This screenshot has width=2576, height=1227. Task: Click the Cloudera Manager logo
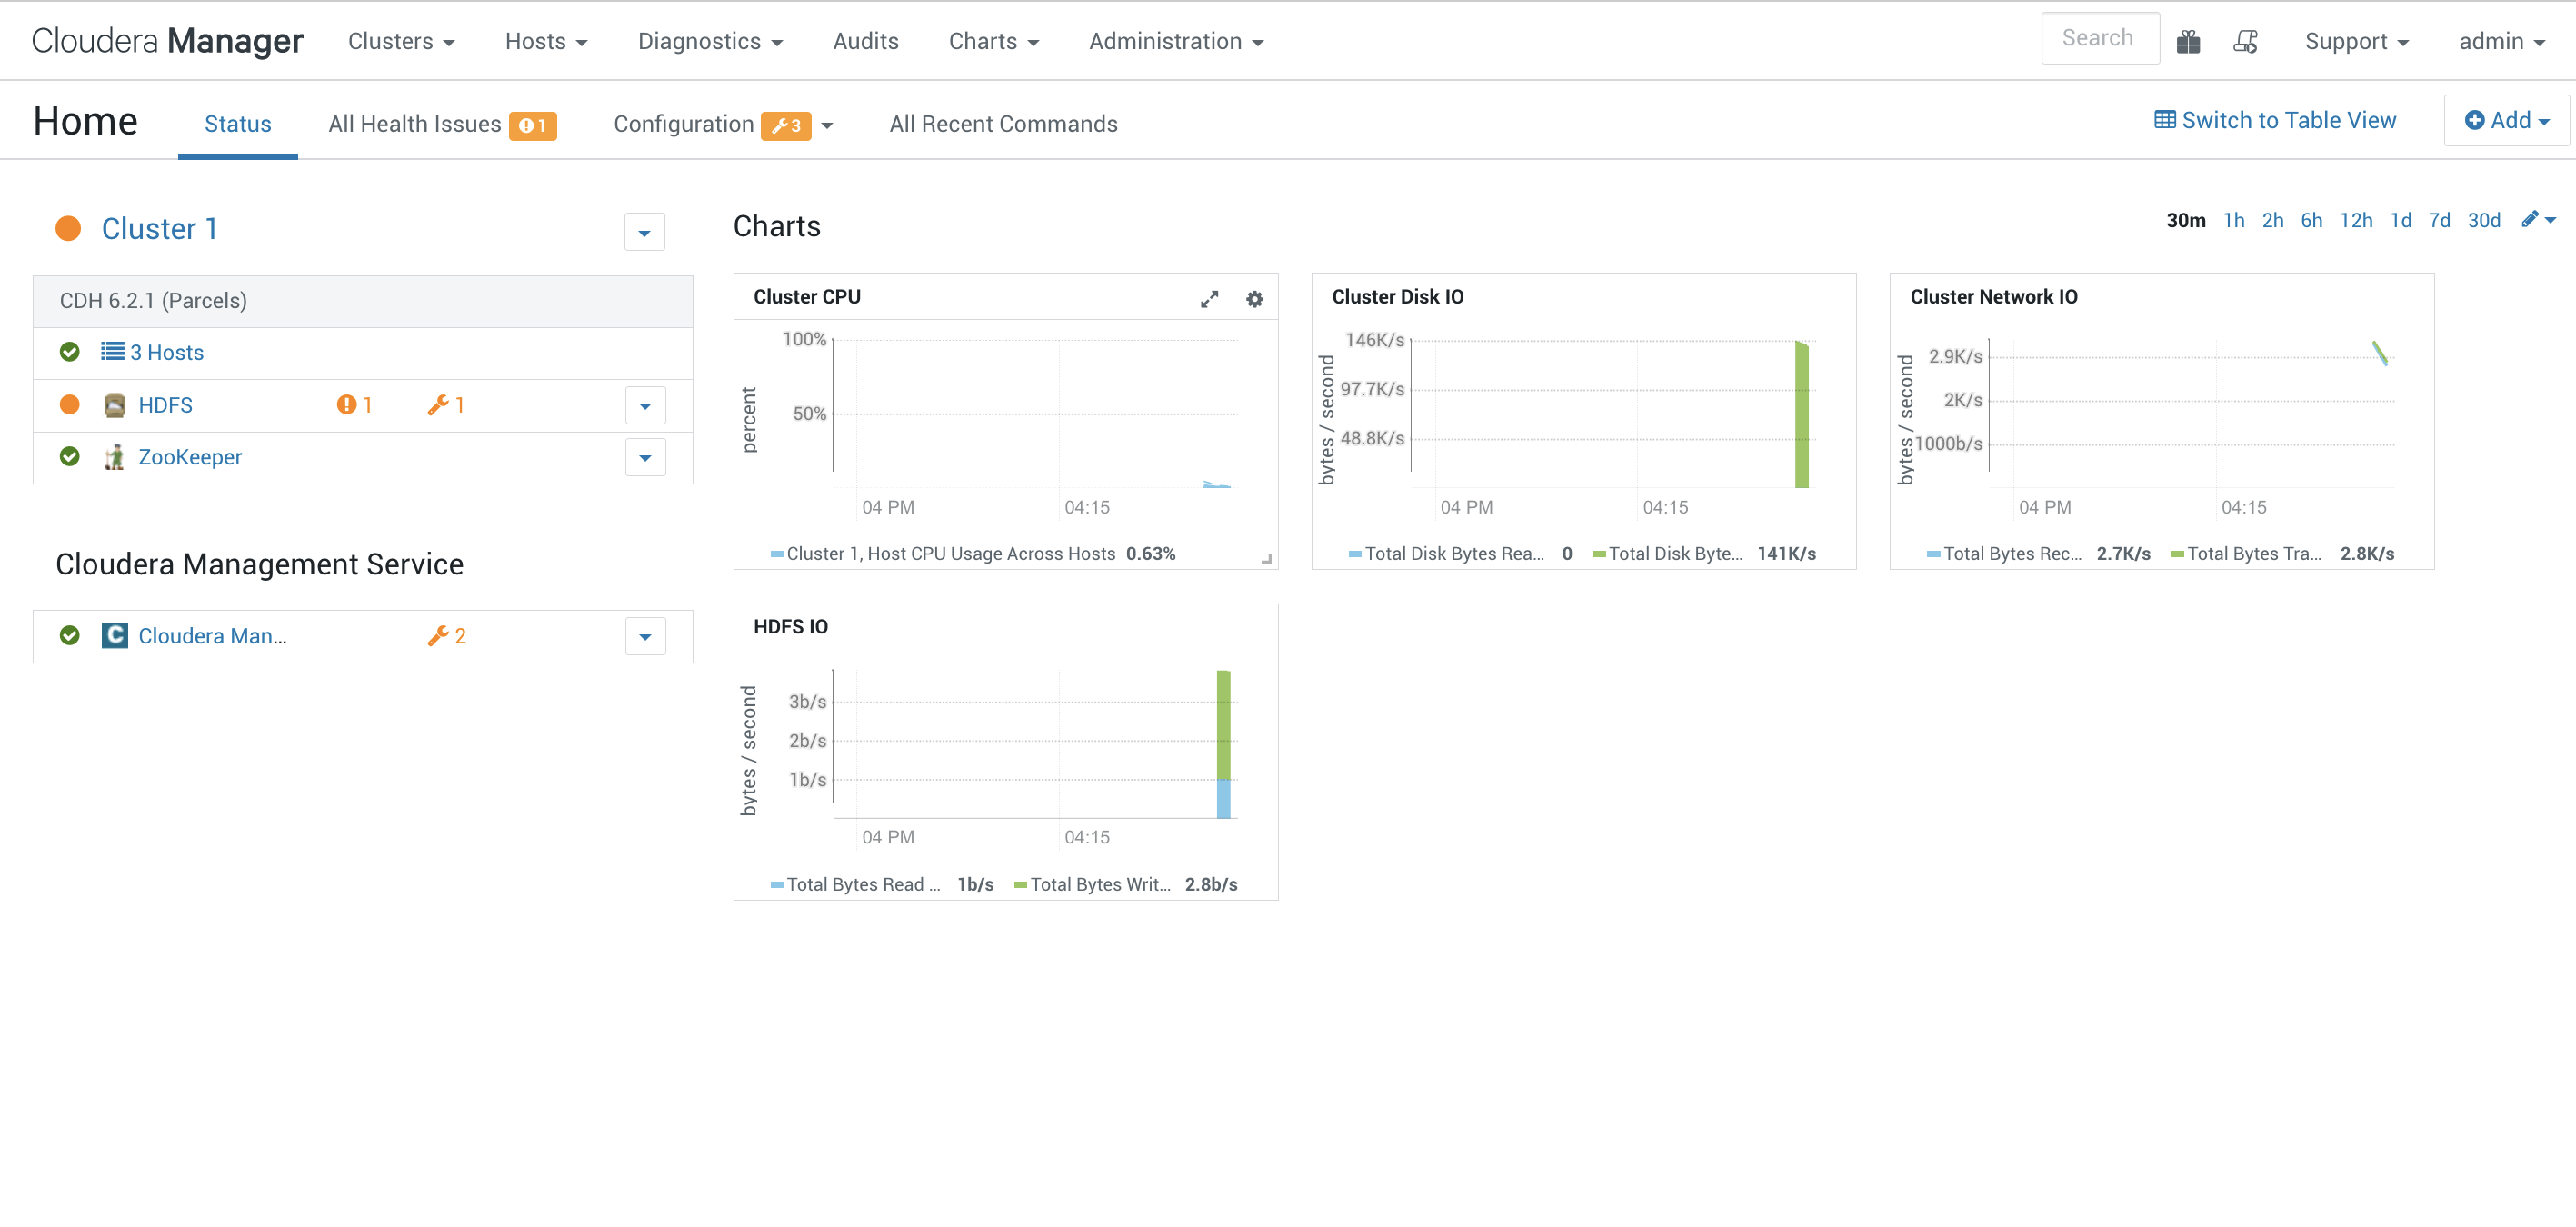[167, 41]
